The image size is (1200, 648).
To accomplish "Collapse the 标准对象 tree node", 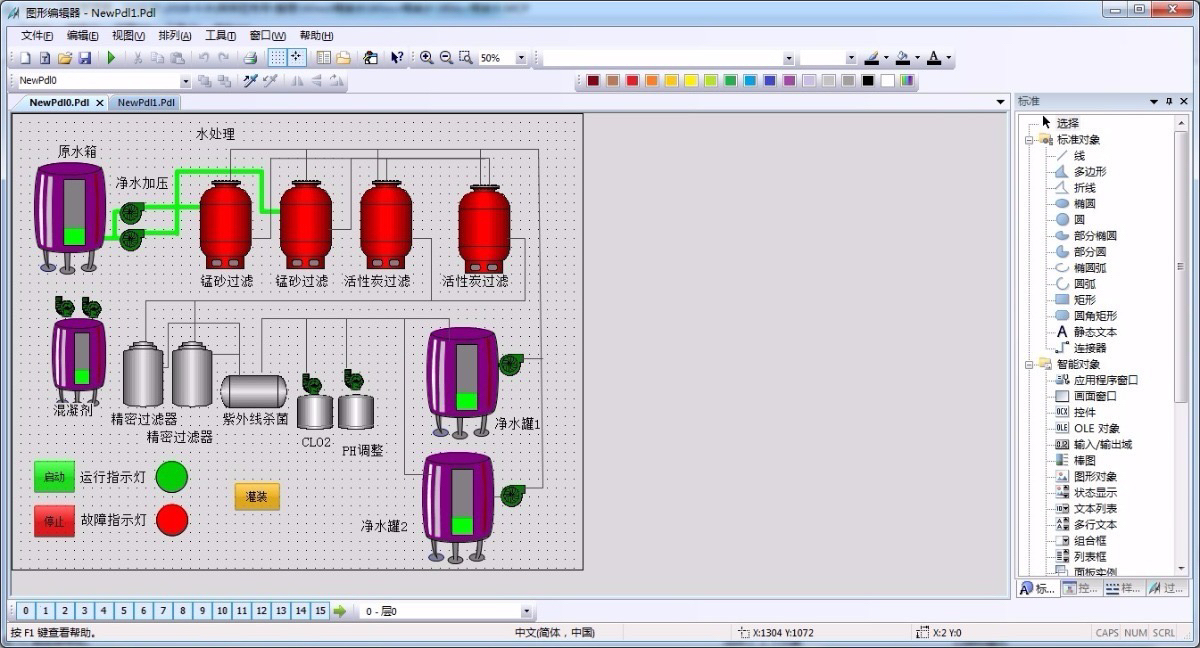I will click(x=1030, y=140).
